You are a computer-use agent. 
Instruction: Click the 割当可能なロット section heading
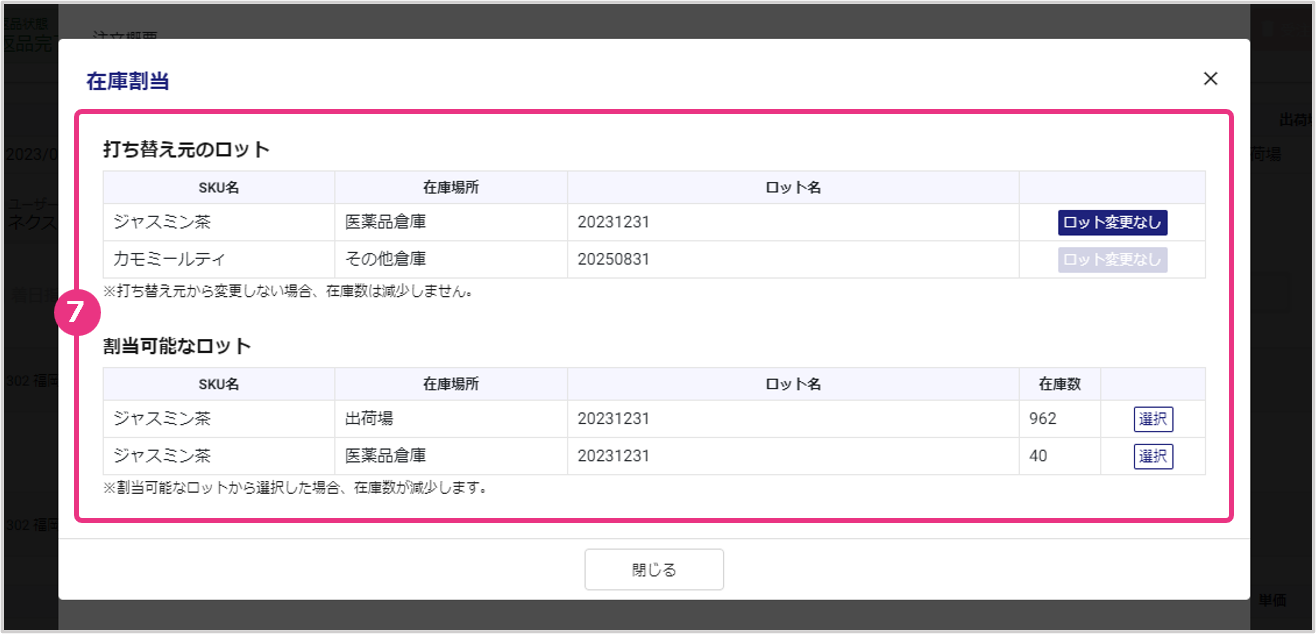177,347
